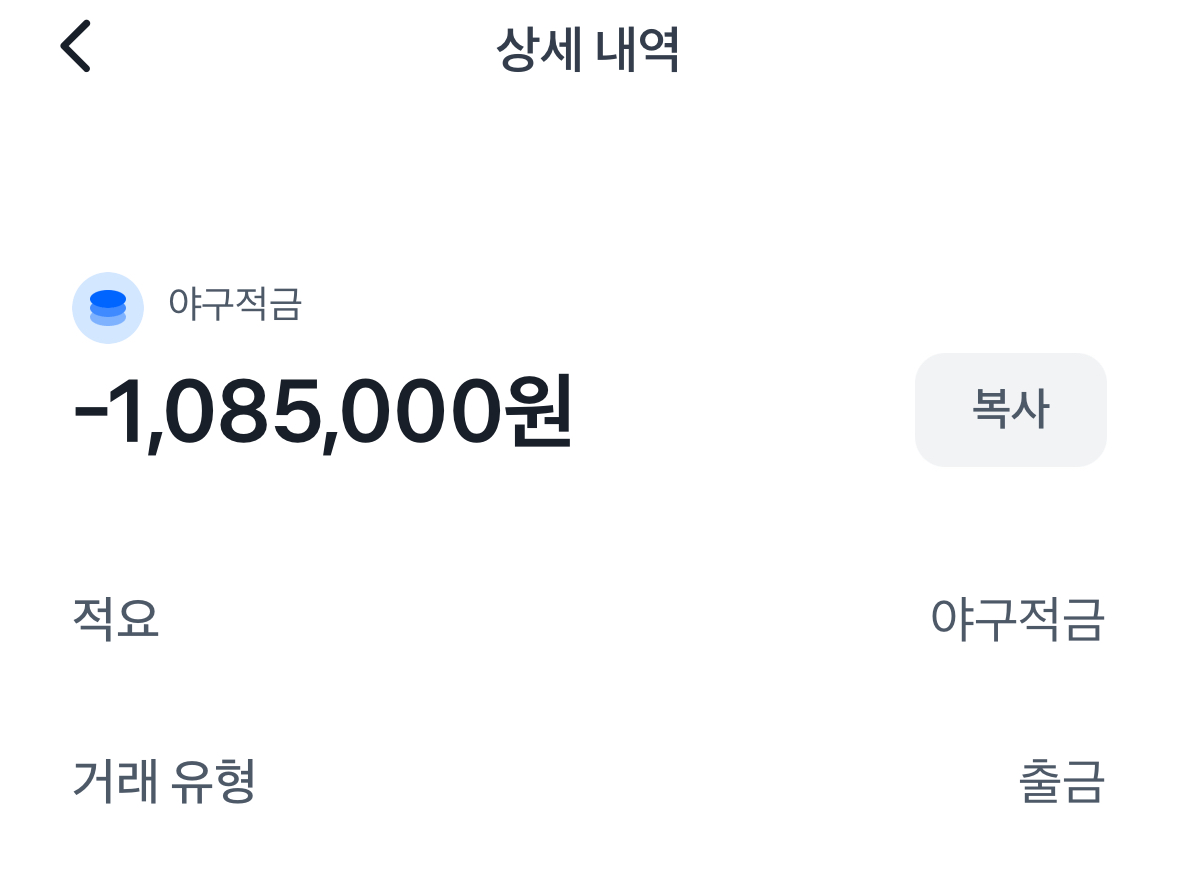This screenshot has height=869, width=1179.
Task: Tap the 야구적금 account name above the amount
Action: 235,305
